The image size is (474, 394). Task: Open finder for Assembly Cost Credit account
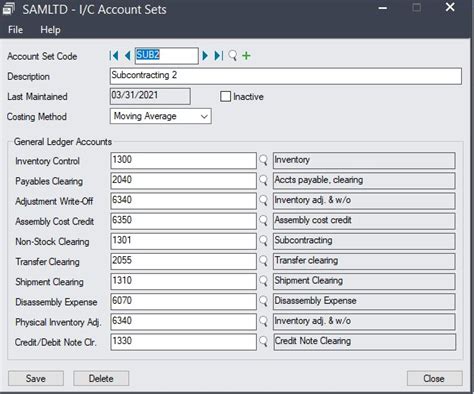pos(263,221)
